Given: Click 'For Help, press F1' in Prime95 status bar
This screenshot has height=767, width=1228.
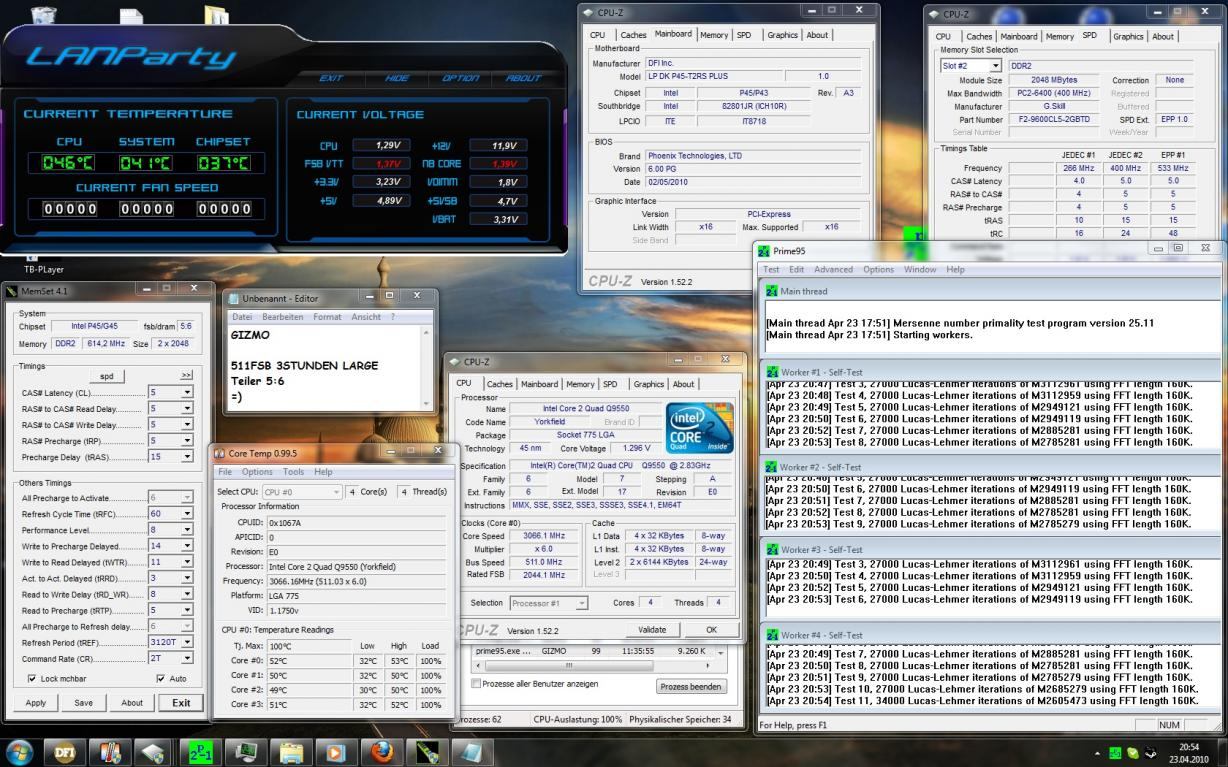Looking at the screenshot, I should pyautogui.click(x=794, y=724).
